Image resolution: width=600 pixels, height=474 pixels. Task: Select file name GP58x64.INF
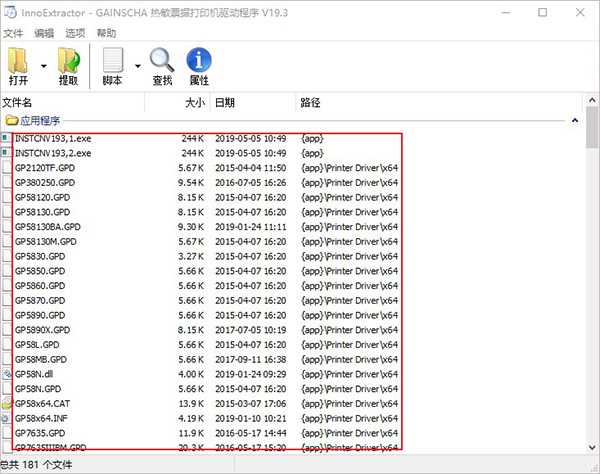(41, 418)
